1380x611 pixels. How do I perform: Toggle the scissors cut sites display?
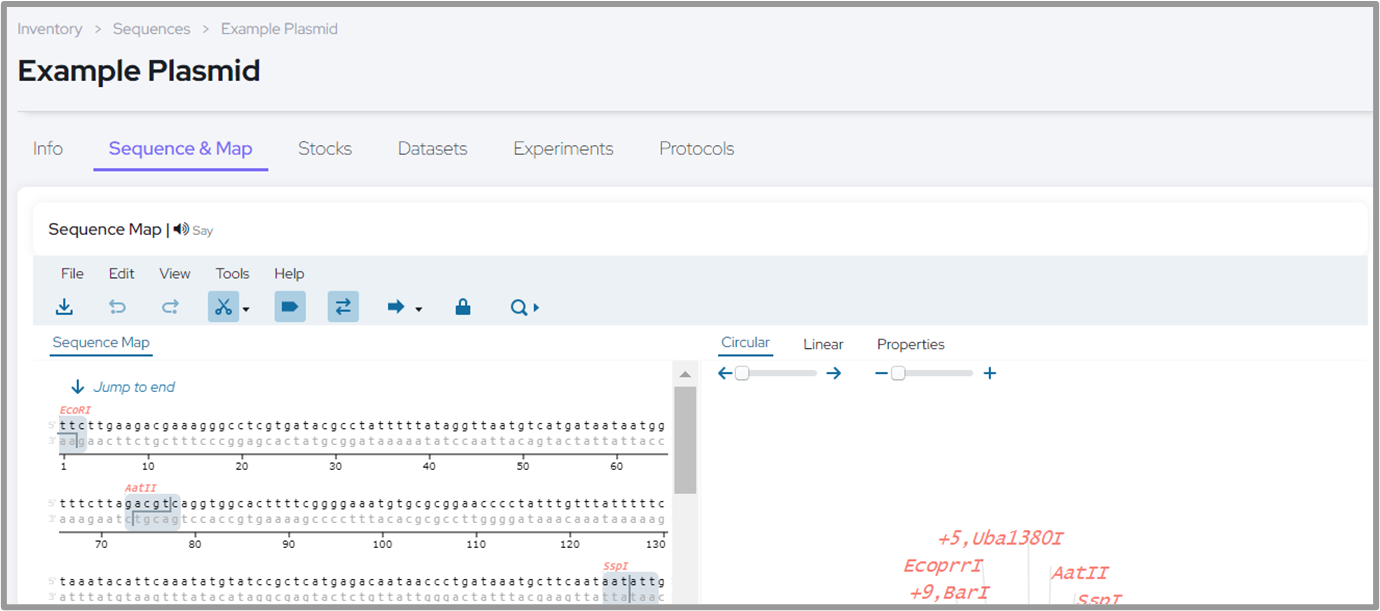tap(223, 307)
